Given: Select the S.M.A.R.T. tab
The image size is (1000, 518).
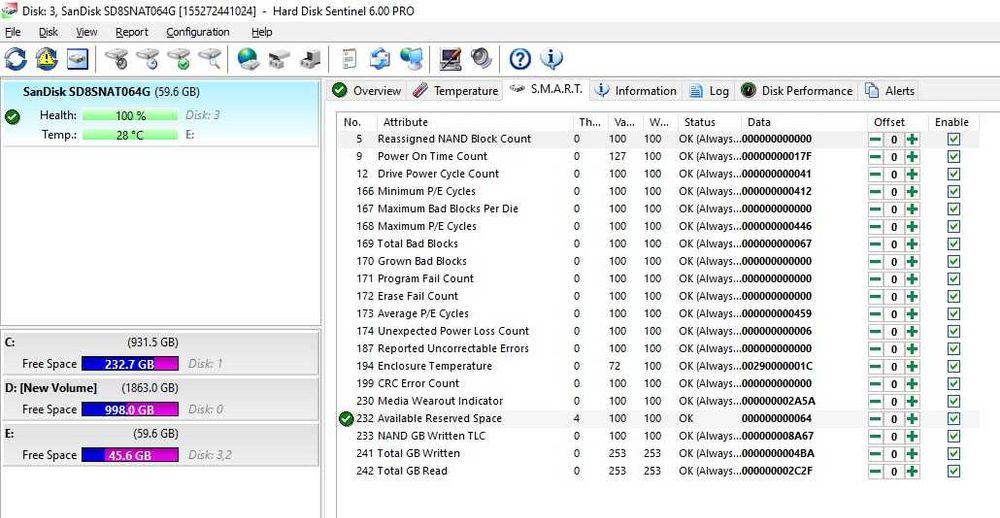Looking at the screenshot, I should (546, 89).
